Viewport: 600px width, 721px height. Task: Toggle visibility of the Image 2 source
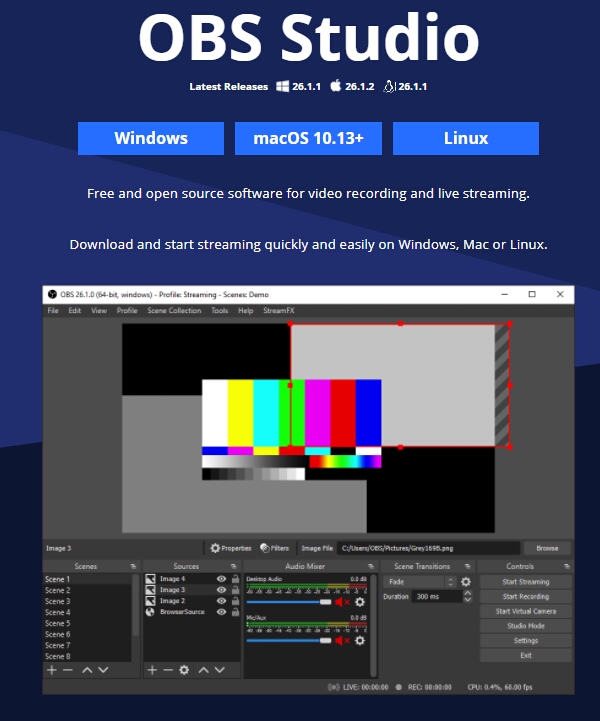click(x=221, y=601)
